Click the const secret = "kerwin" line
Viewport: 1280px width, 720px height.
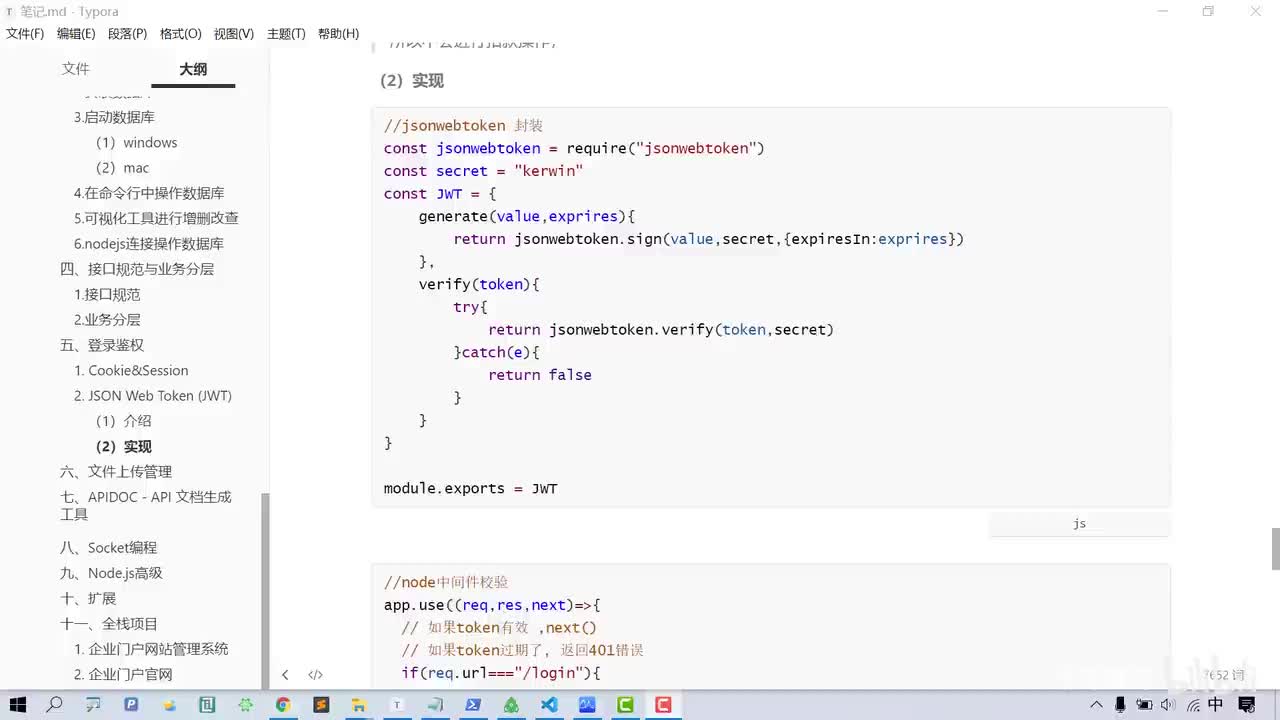(483, 171)
